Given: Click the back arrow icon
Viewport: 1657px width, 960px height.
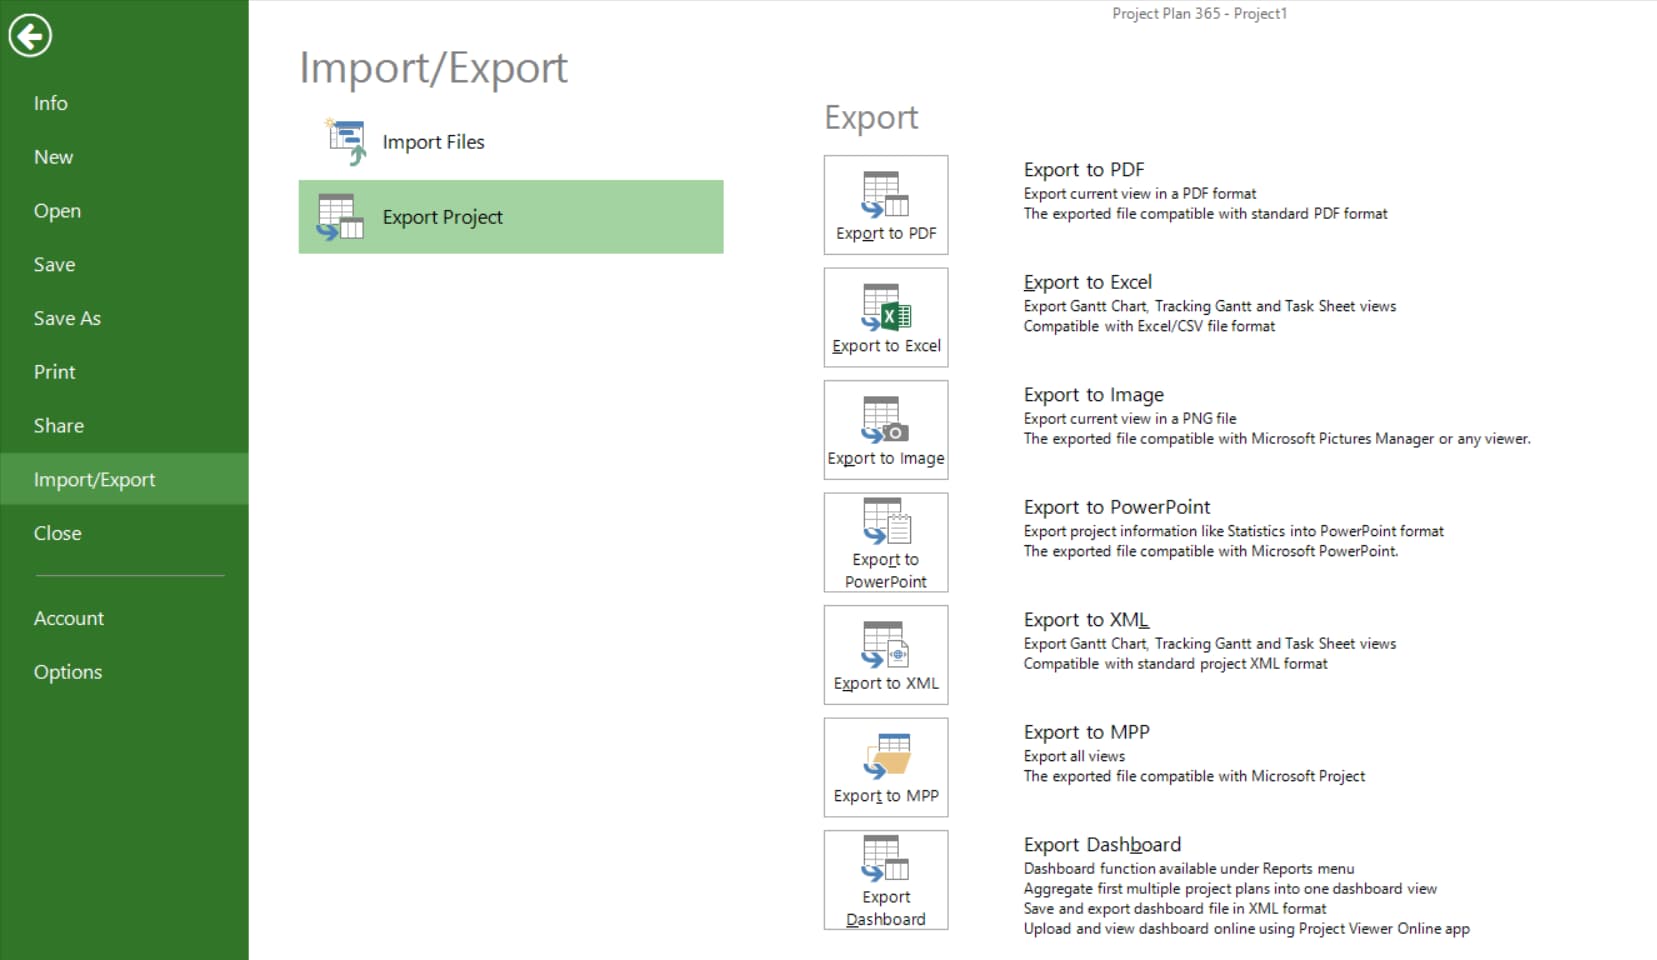Looking at the screenshot, I should click(x=30, y=36).
